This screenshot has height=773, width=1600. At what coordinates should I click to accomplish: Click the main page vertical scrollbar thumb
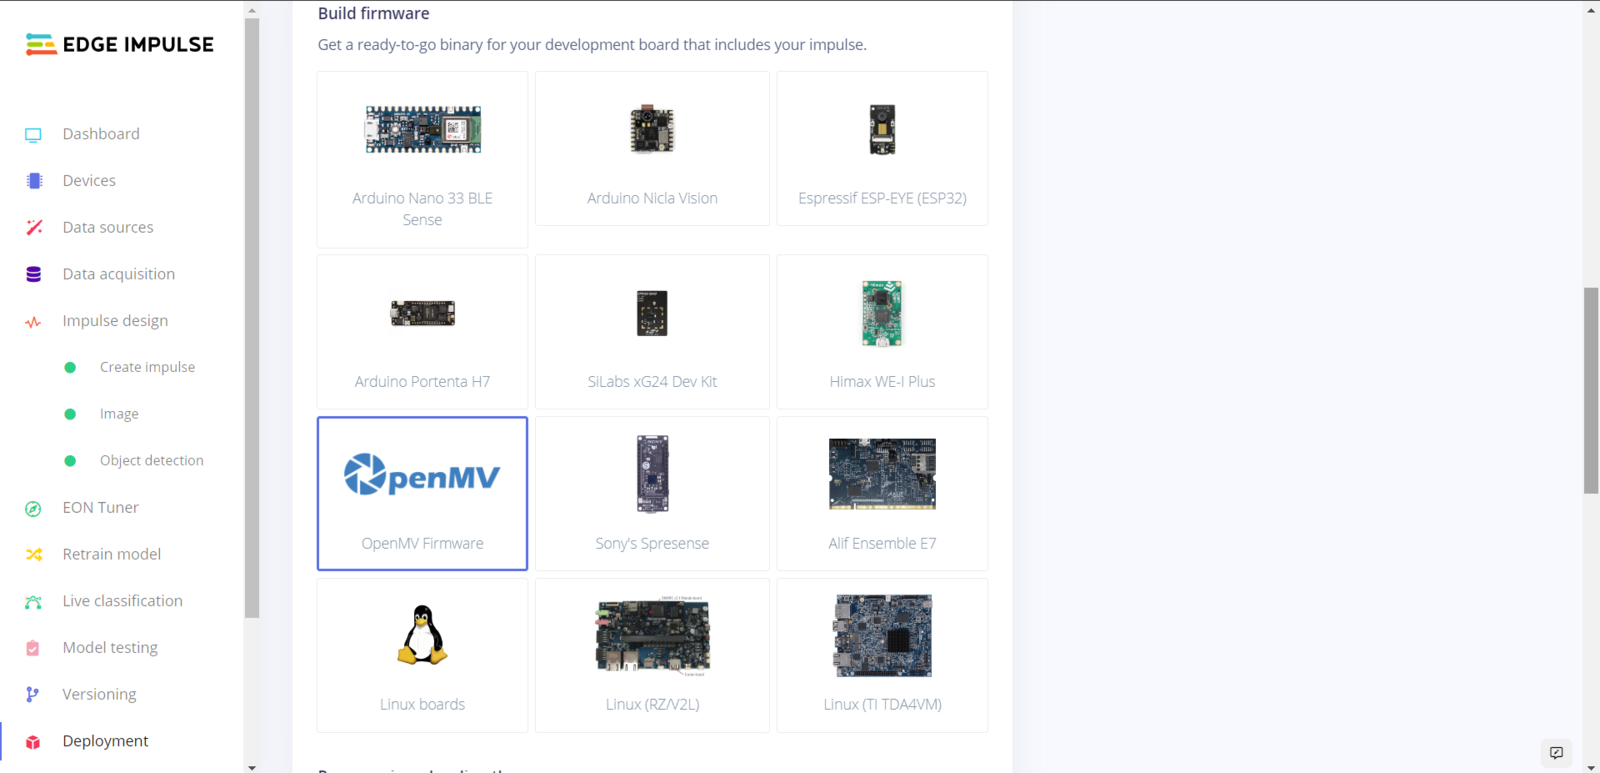click(1591, 391)
